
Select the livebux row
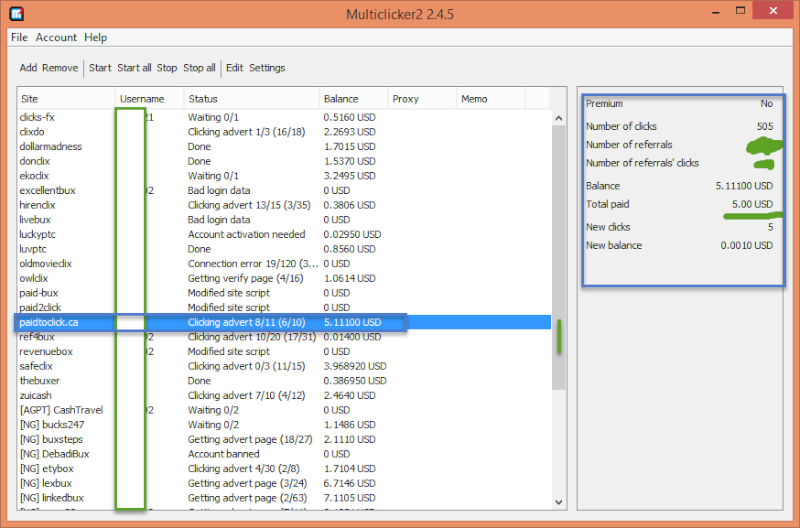pos(284,220)
